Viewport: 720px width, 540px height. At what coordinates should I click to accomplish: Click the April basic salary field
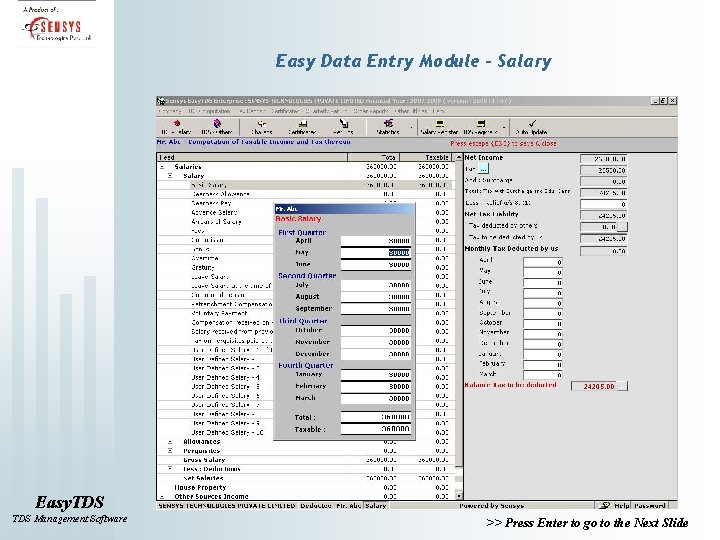(x=376, y=241)
